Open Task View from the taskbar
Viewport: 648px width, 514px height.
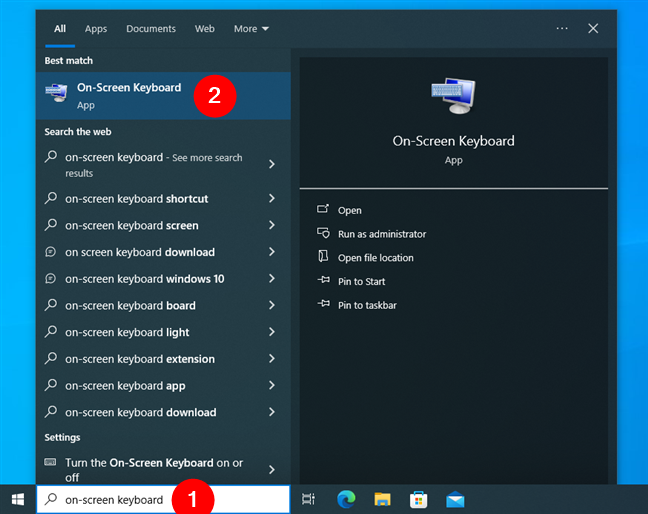308,499
